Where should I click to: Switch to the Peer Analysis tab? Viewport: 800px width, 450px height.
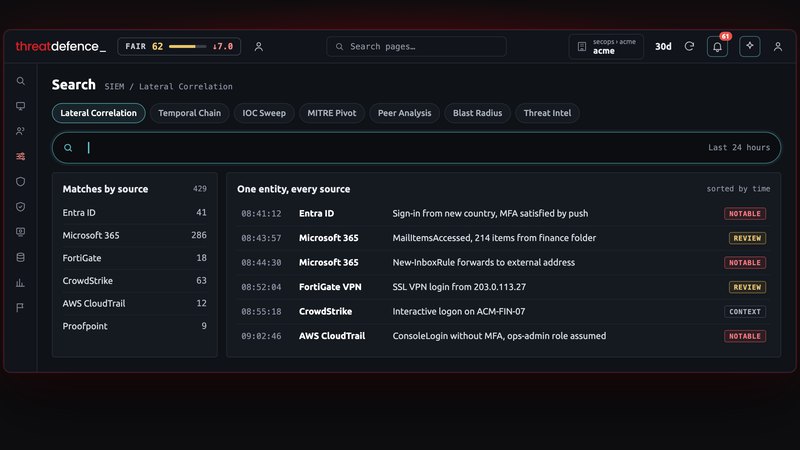tap(405, 113)
